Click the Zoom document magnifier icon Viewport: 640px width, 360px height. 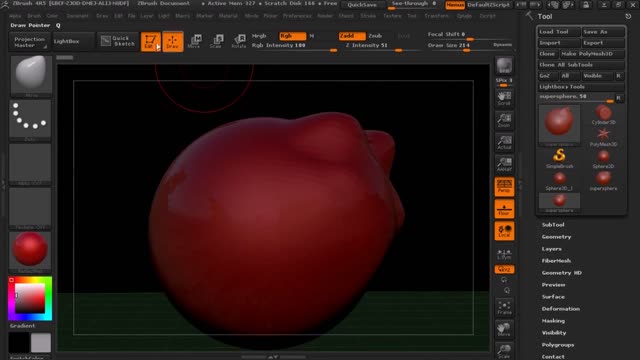(504, 120)
